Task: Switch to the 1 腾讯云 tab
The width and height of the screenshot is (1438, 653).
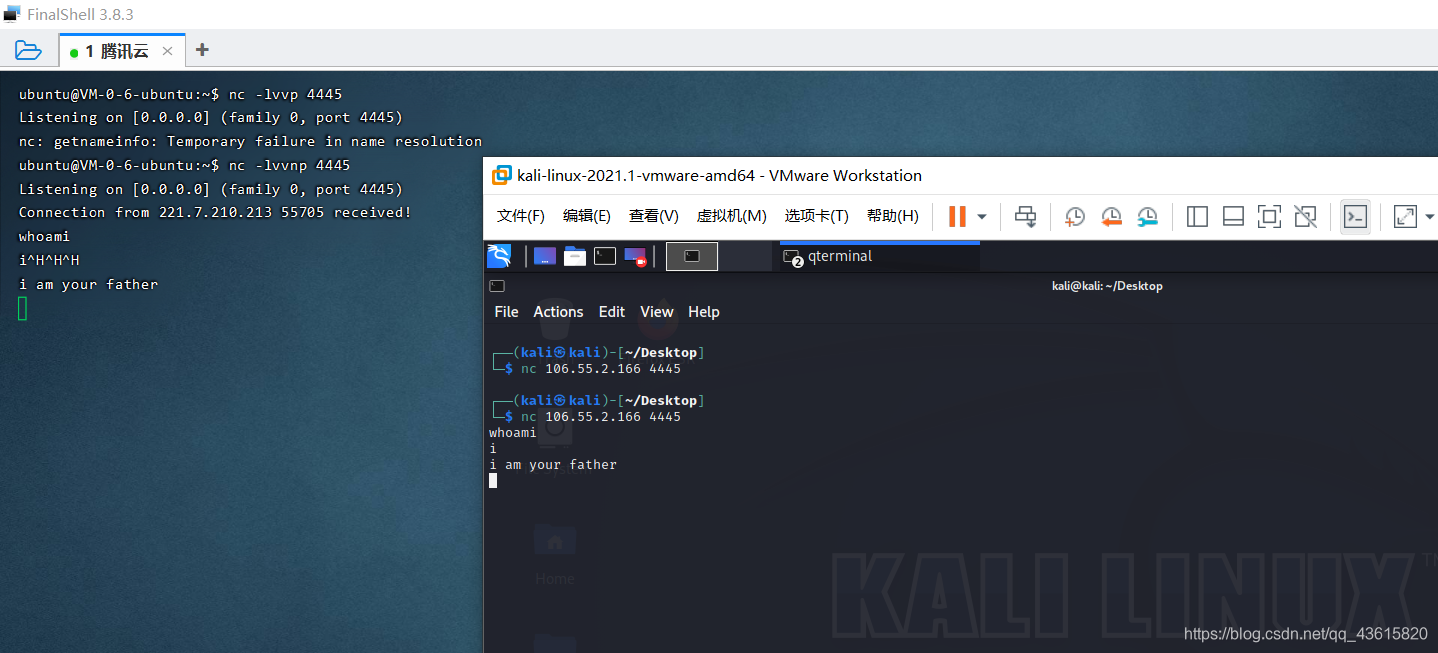Action: coord(122,51)
